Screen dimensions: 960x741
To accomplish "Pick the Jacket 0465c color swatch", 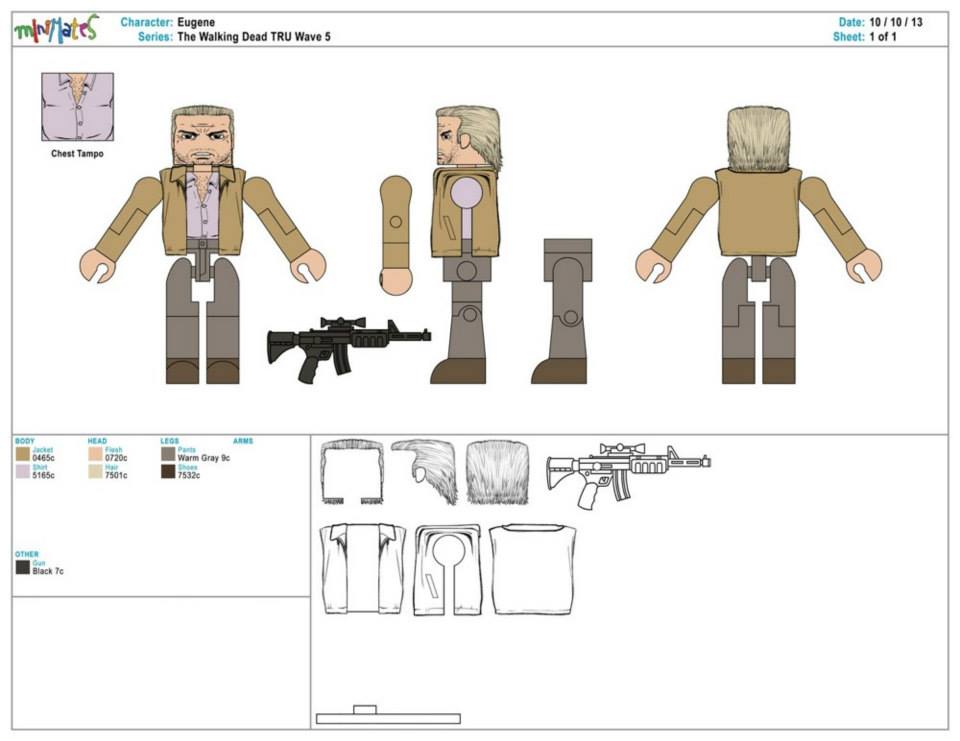I will [23, 454].
